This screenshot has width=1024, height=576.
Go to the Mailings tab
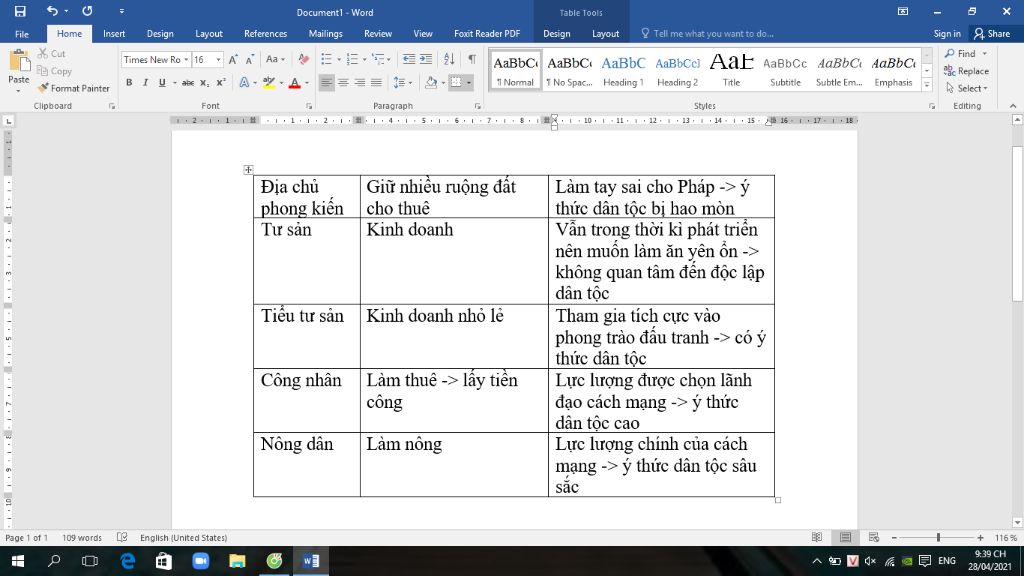(325, 33)
